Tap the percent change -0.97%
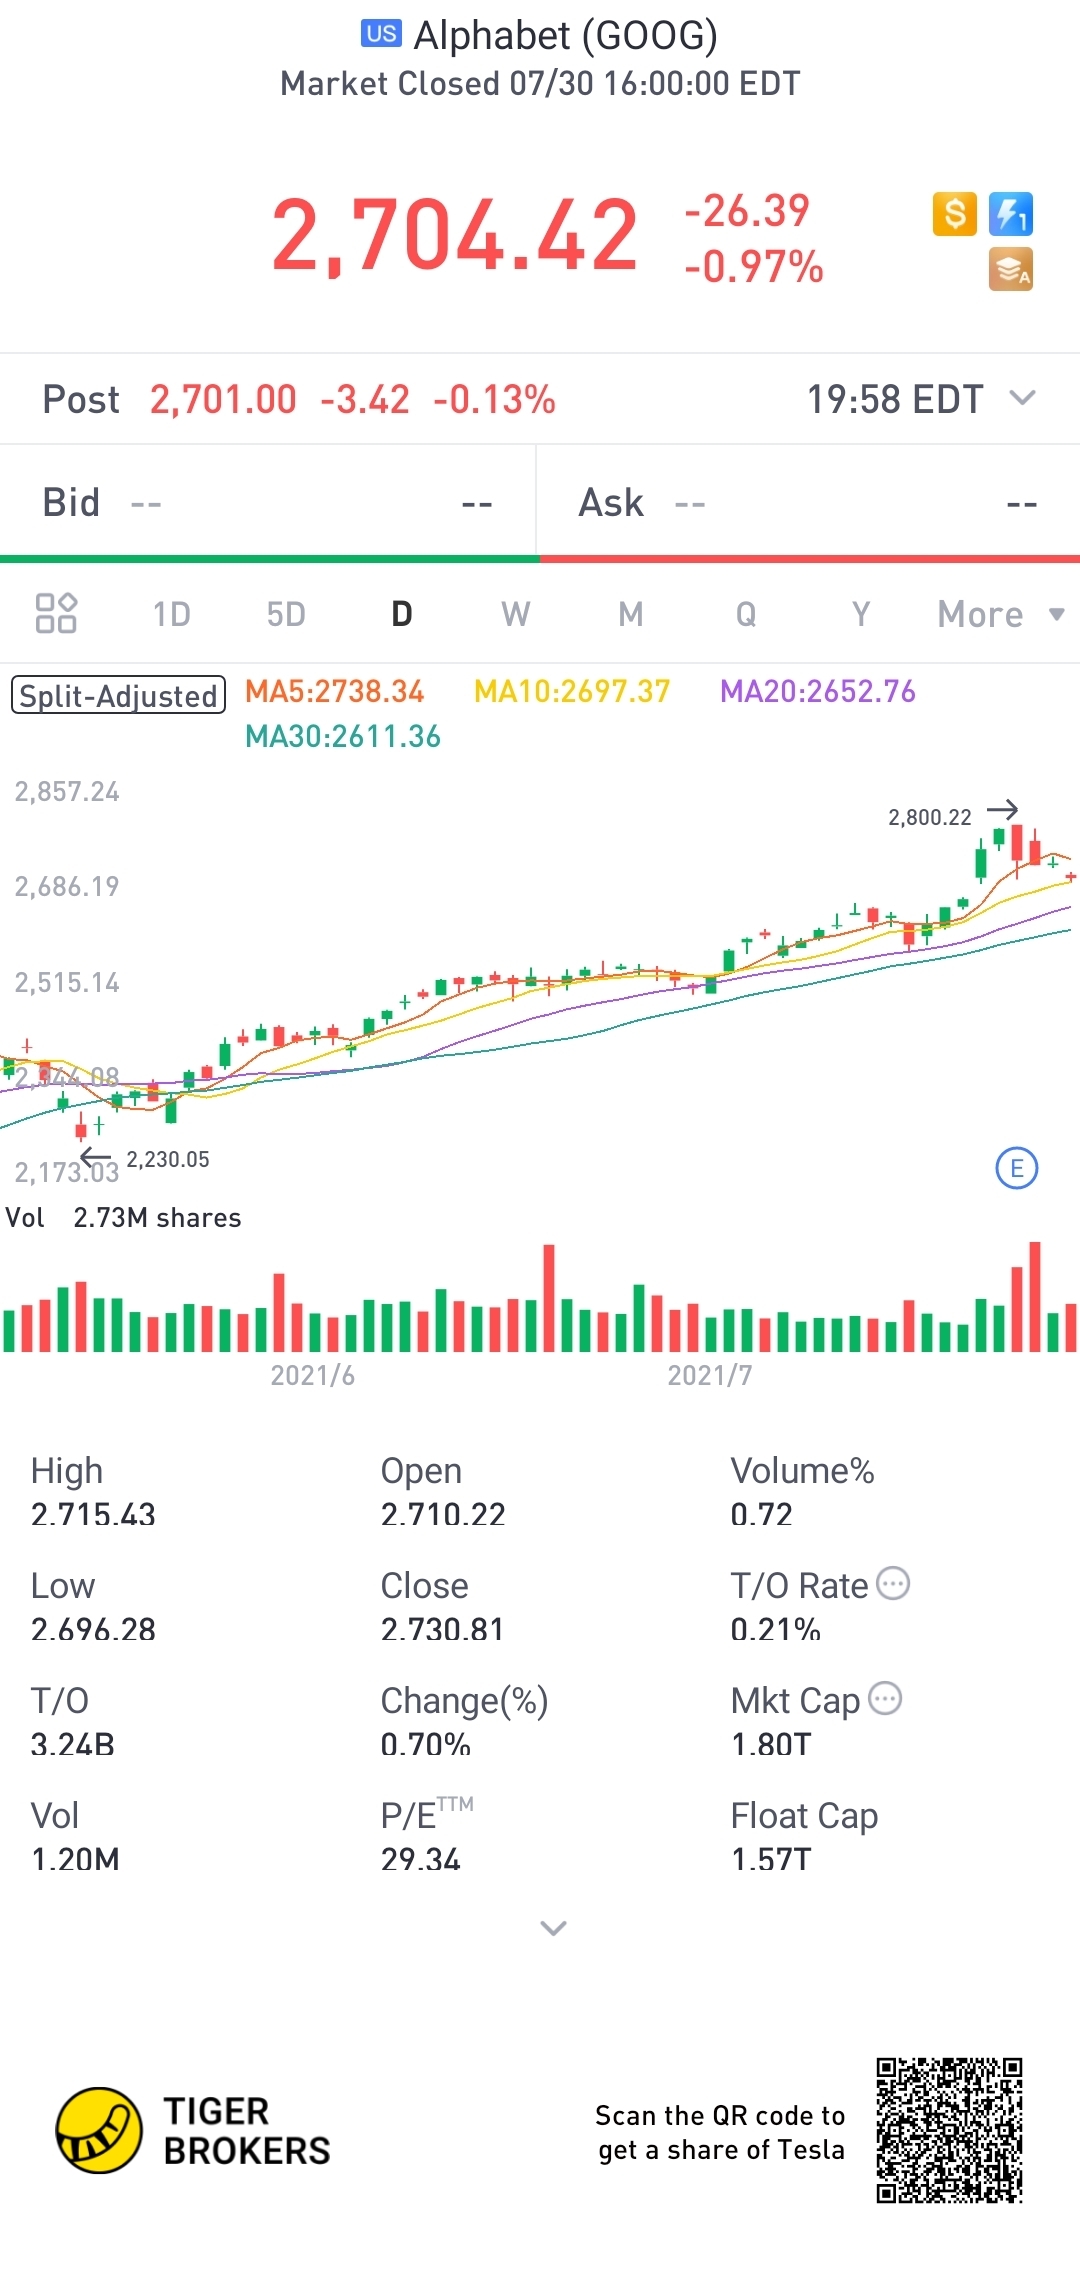Image resolution: width=1080 pixels, height=2289 pixels. coord(754,267)
